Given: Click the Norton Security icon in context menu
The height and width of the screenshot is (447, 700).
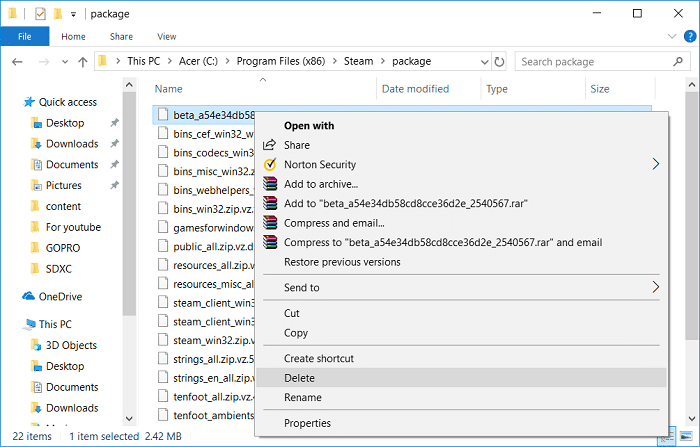Looking at the screenshot, I should [269, 164].
